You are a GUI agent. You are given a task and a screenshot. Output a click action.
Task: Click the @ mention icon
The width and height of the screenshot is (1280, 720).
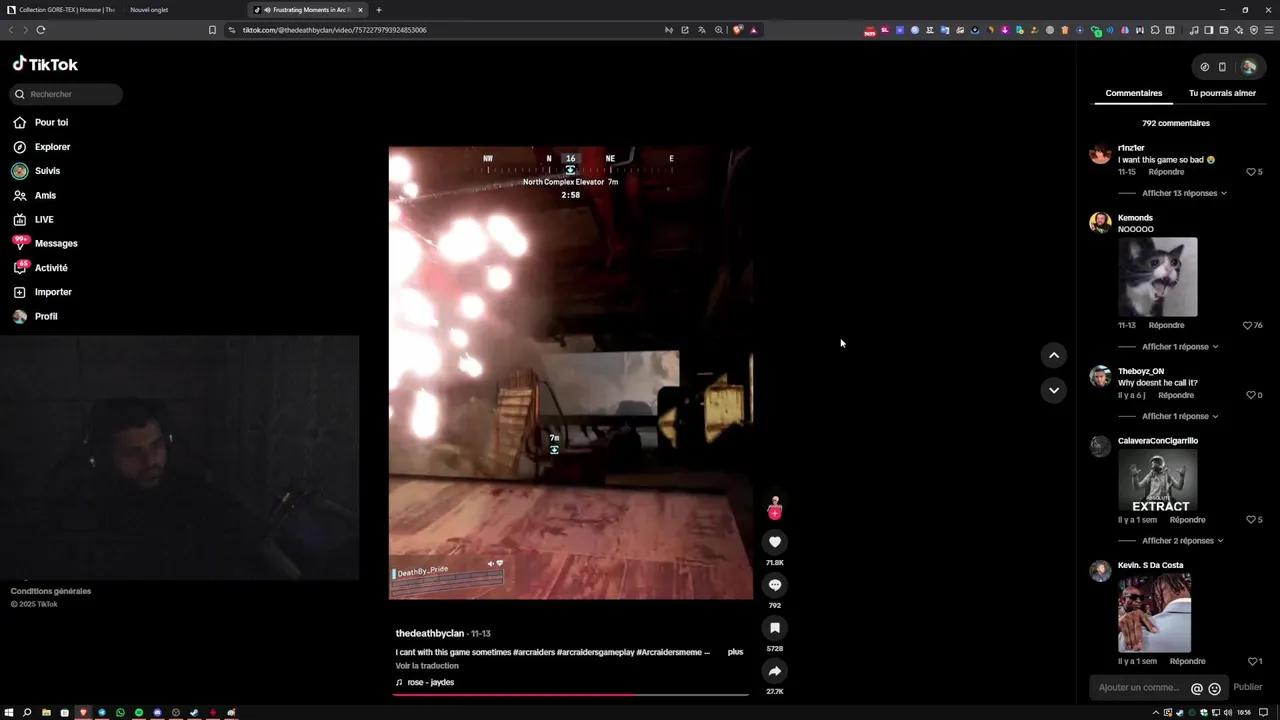[1197, 688]
